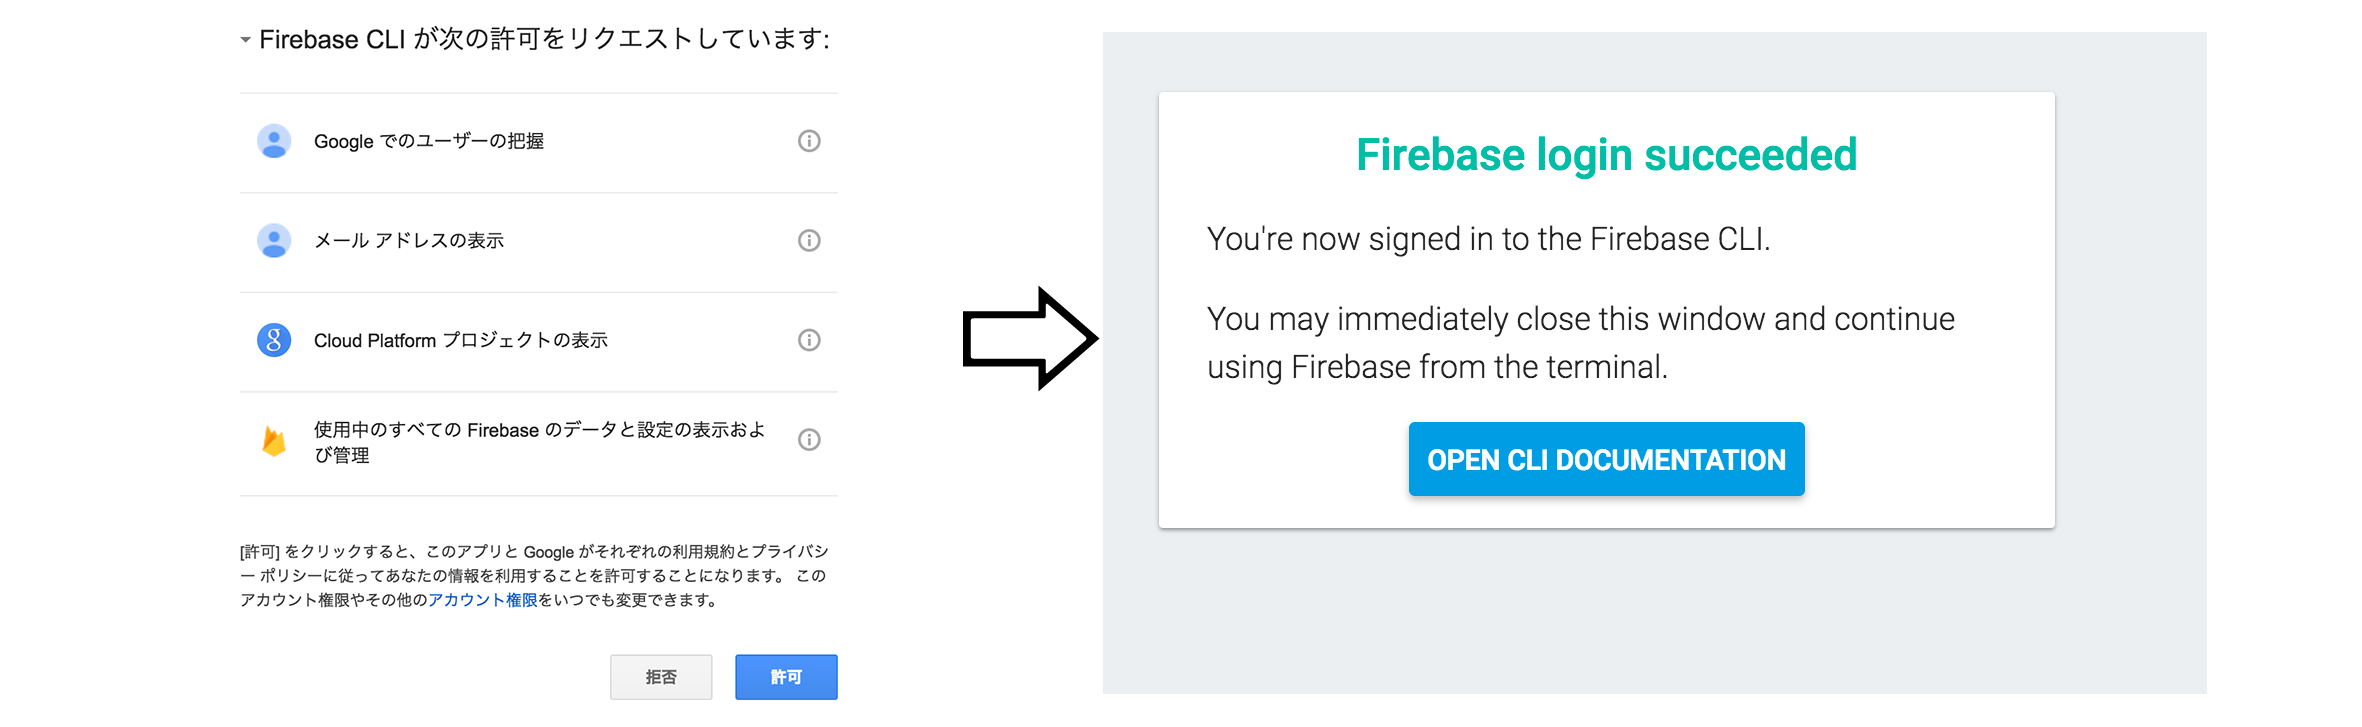
Task: Click the Cloud Platform g logo icon
Action: pos(272,340)
